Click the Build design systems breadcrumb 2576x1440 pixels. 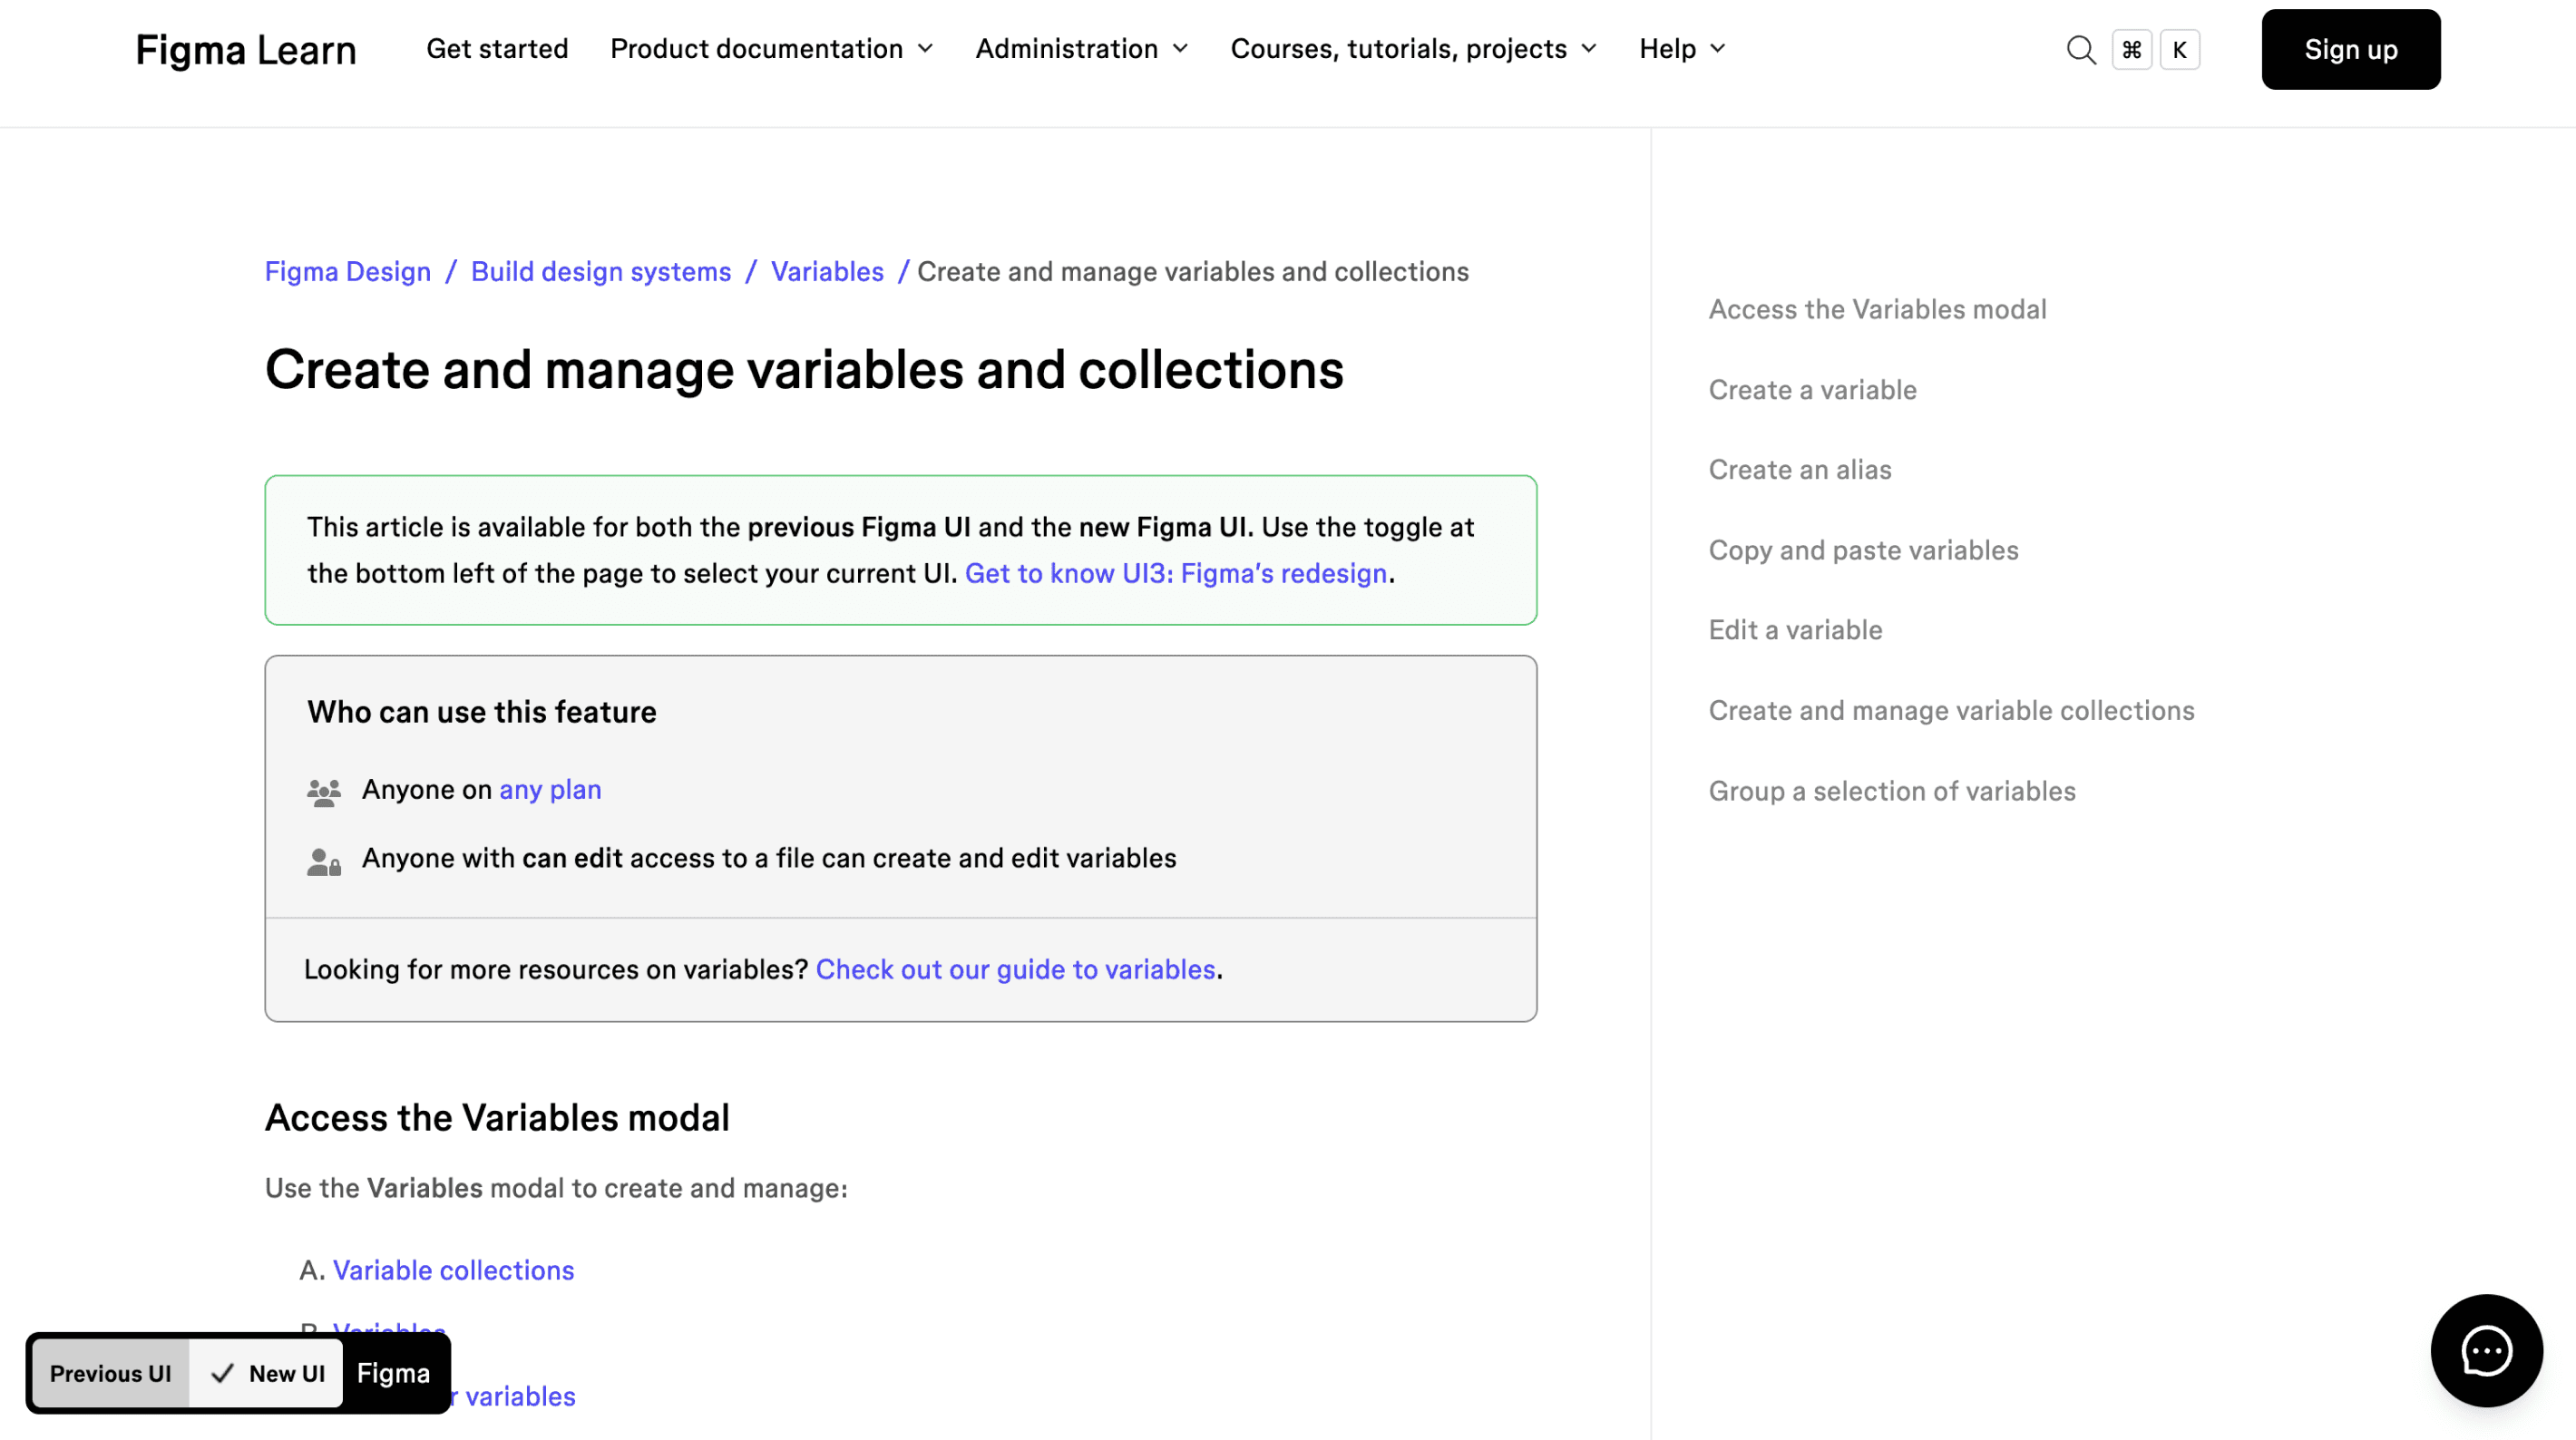[600, 271]
